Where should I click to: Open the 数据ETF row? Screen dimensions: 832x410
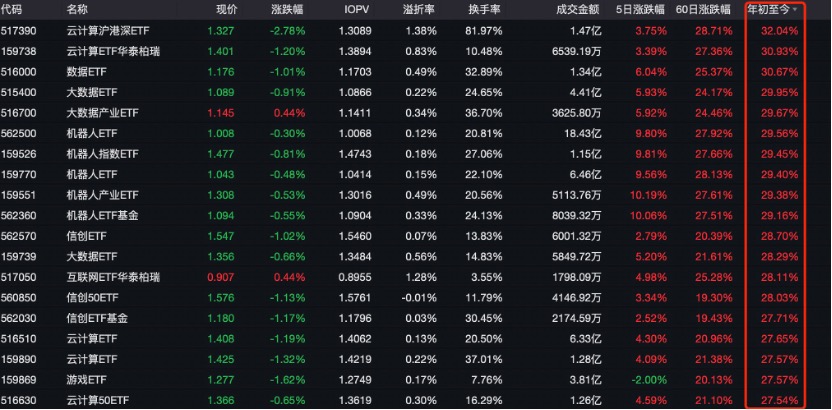[x=416, y=72]
